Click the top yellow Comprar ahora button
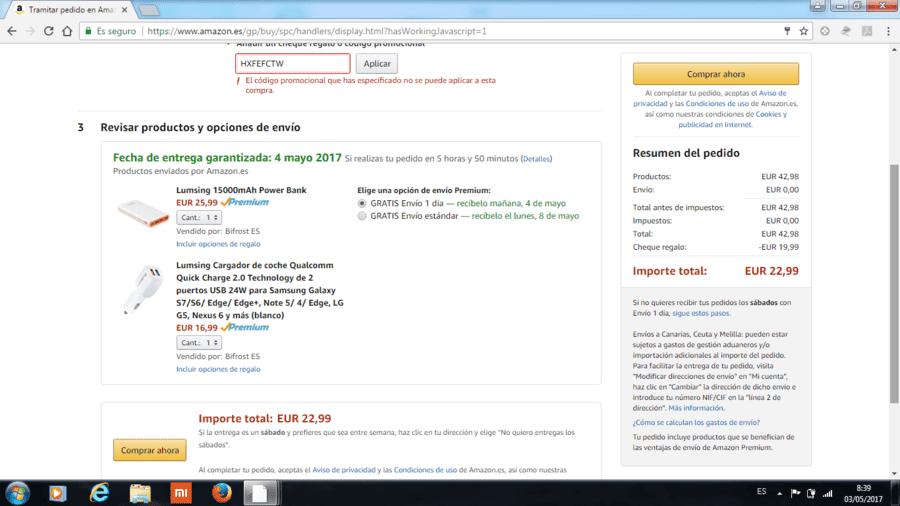The width and height of the screenshot is (900, 506). point(716,74)
